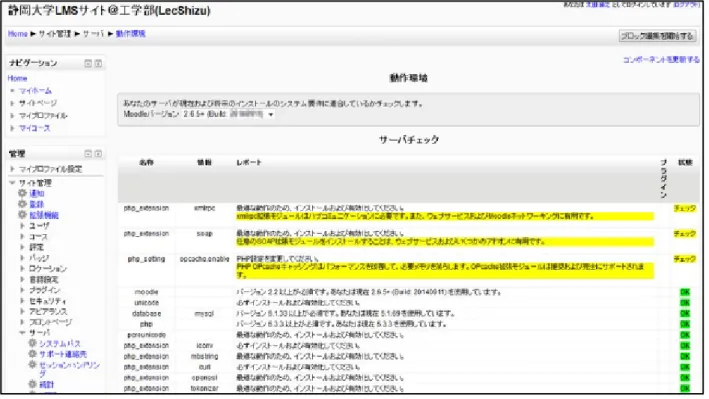Click the openssl info cell
This screenshot has height=399, width=709.
[204, 378]
